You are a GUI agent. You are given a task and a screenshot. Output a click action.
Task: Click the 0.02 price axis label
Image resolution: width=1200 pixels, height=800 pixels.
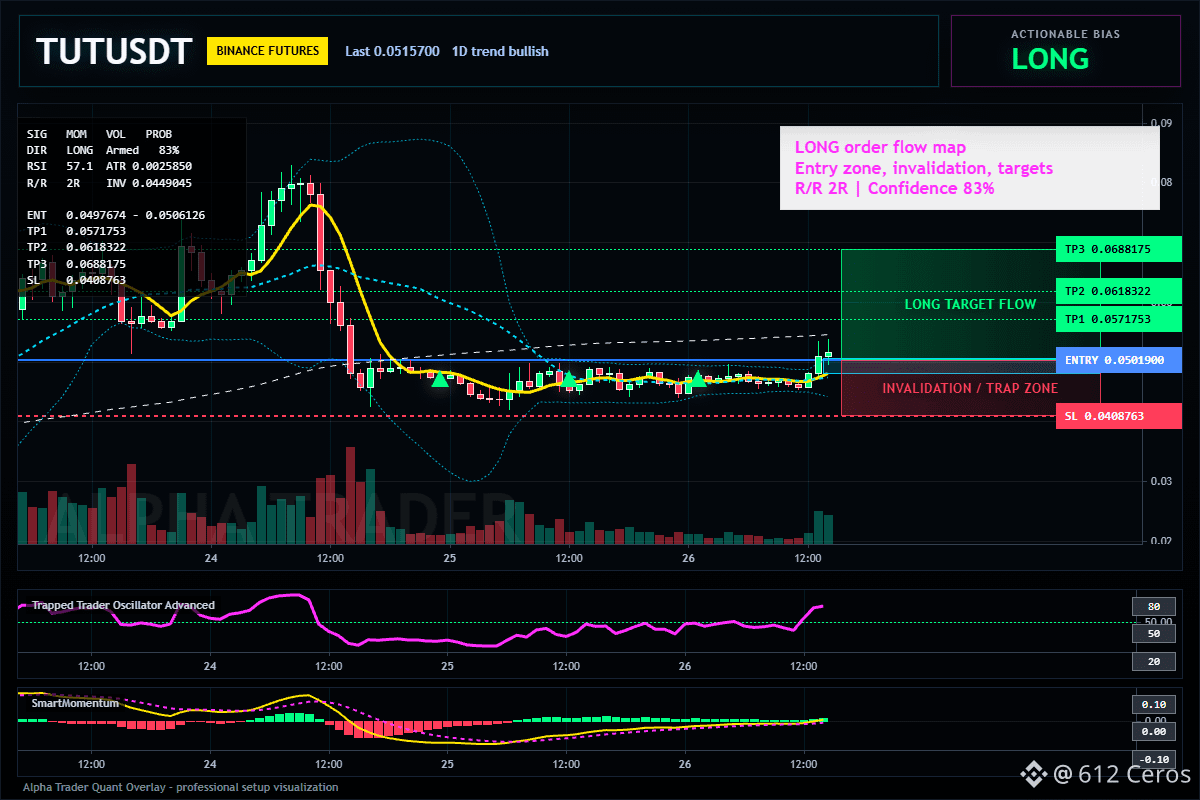pyautogui.click(x=1161, y=541)
